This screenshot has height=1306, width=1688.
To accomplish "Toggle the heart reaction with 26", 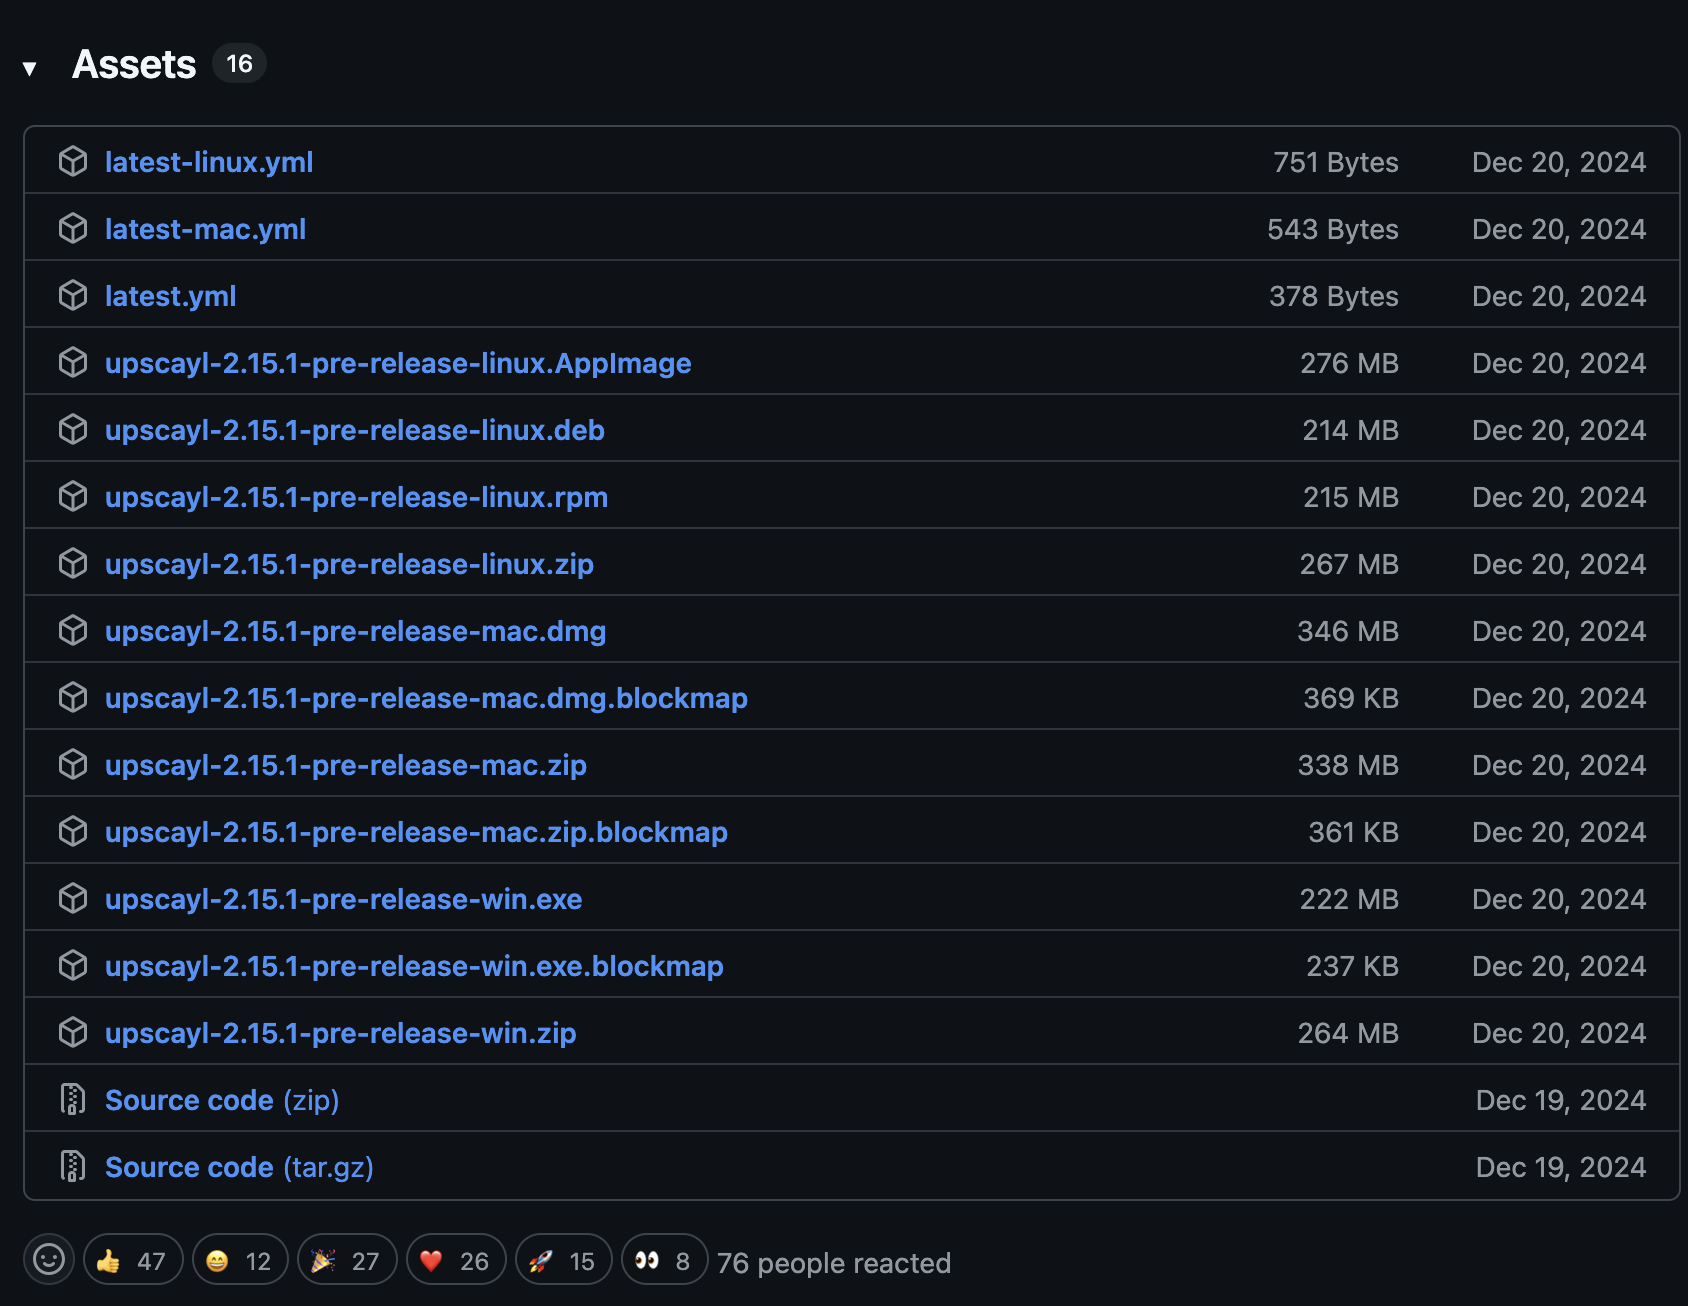I will pyautogui.click(x=456, y=1260).
